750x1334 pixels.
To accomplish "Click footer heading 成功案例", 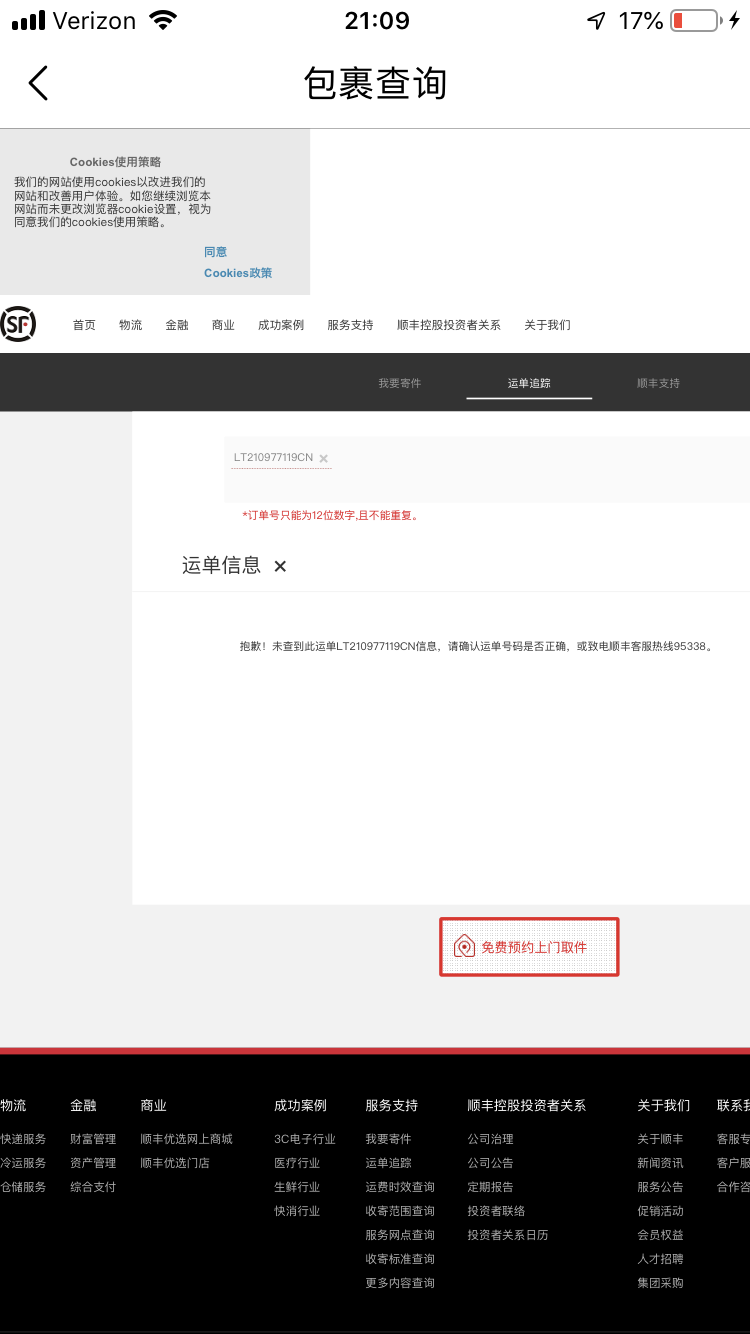I will point(300,1105).
